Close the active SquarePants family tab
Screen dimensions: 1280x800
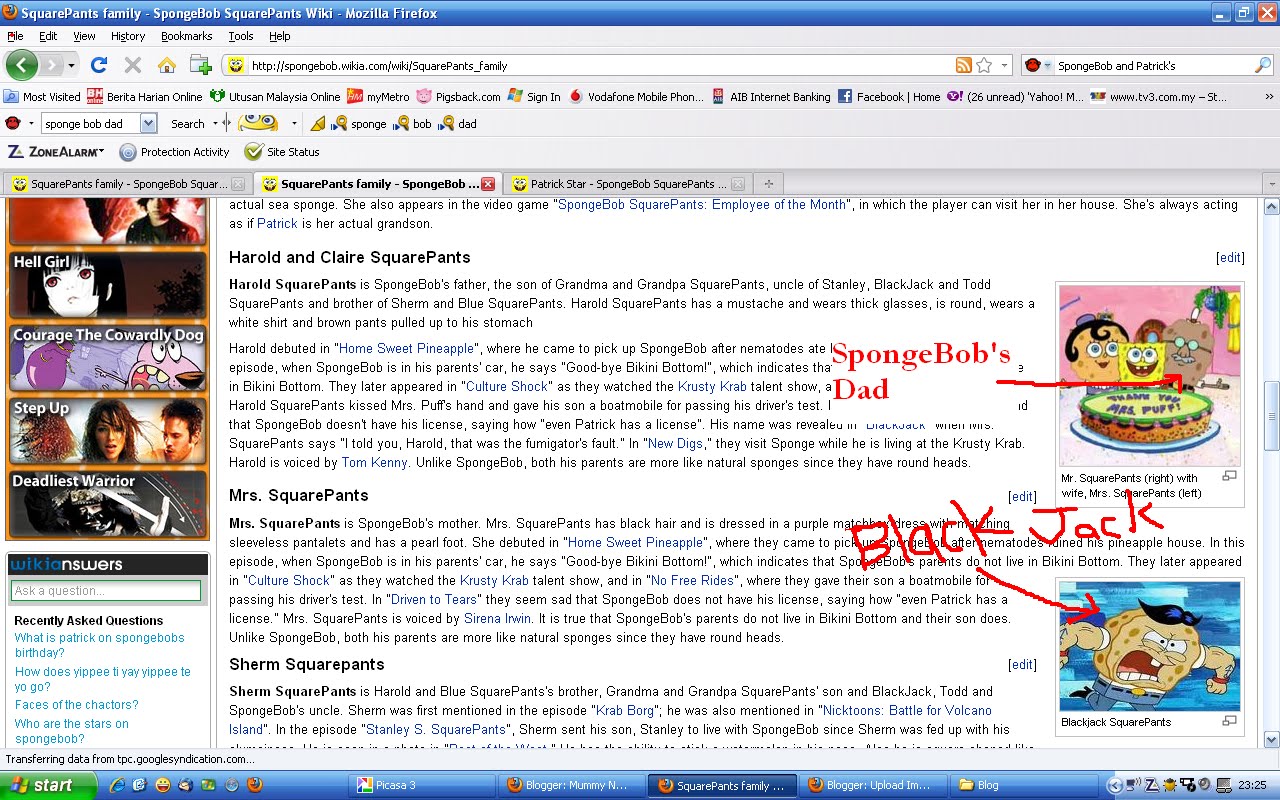(x=488, y=184)
